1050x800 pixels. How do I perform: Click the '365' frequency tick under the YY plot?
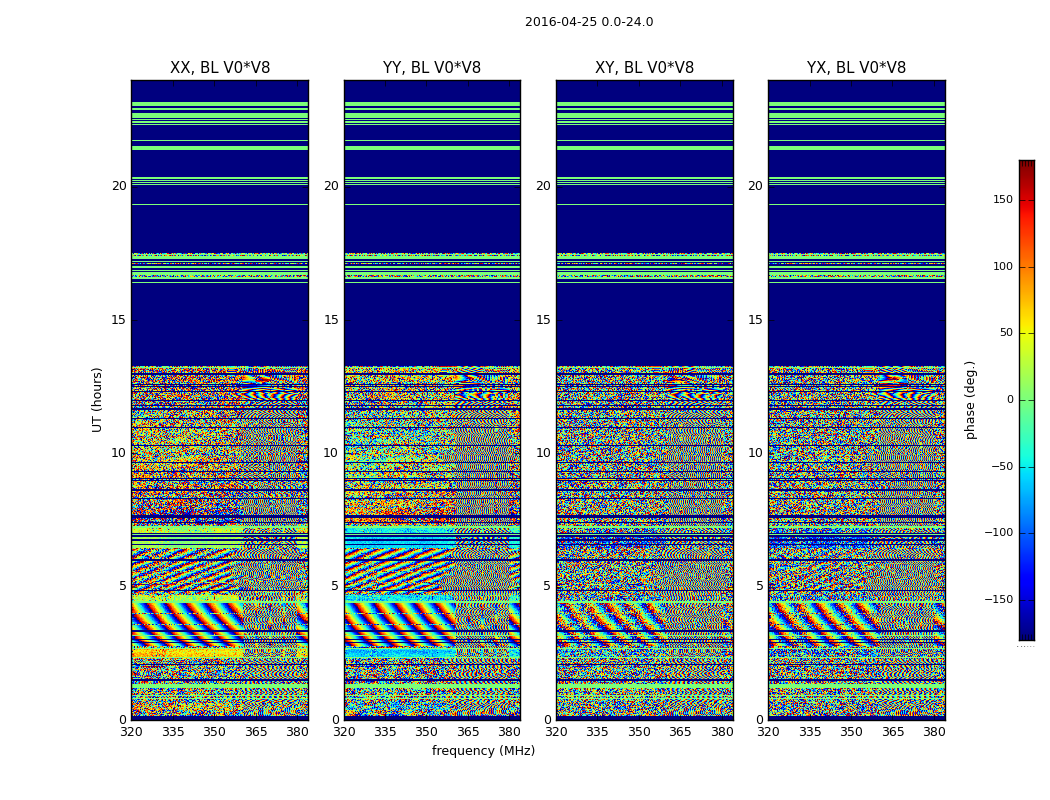(x=468, y=732)
